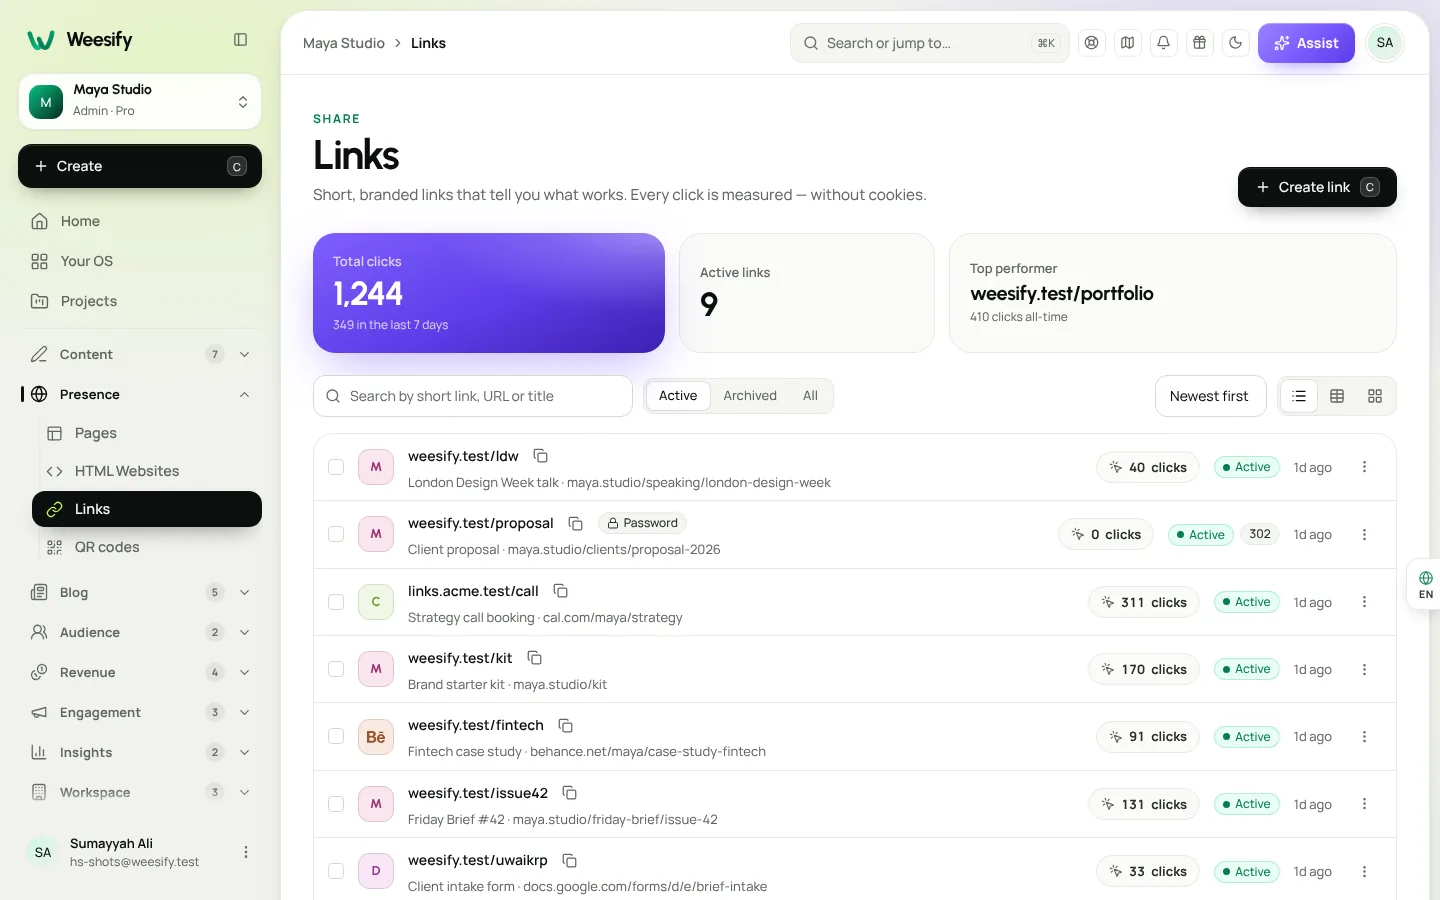Check the weesify.test/issue42 checkbox
Viewport: 1440px width, 900px height.
pos(336,804)
